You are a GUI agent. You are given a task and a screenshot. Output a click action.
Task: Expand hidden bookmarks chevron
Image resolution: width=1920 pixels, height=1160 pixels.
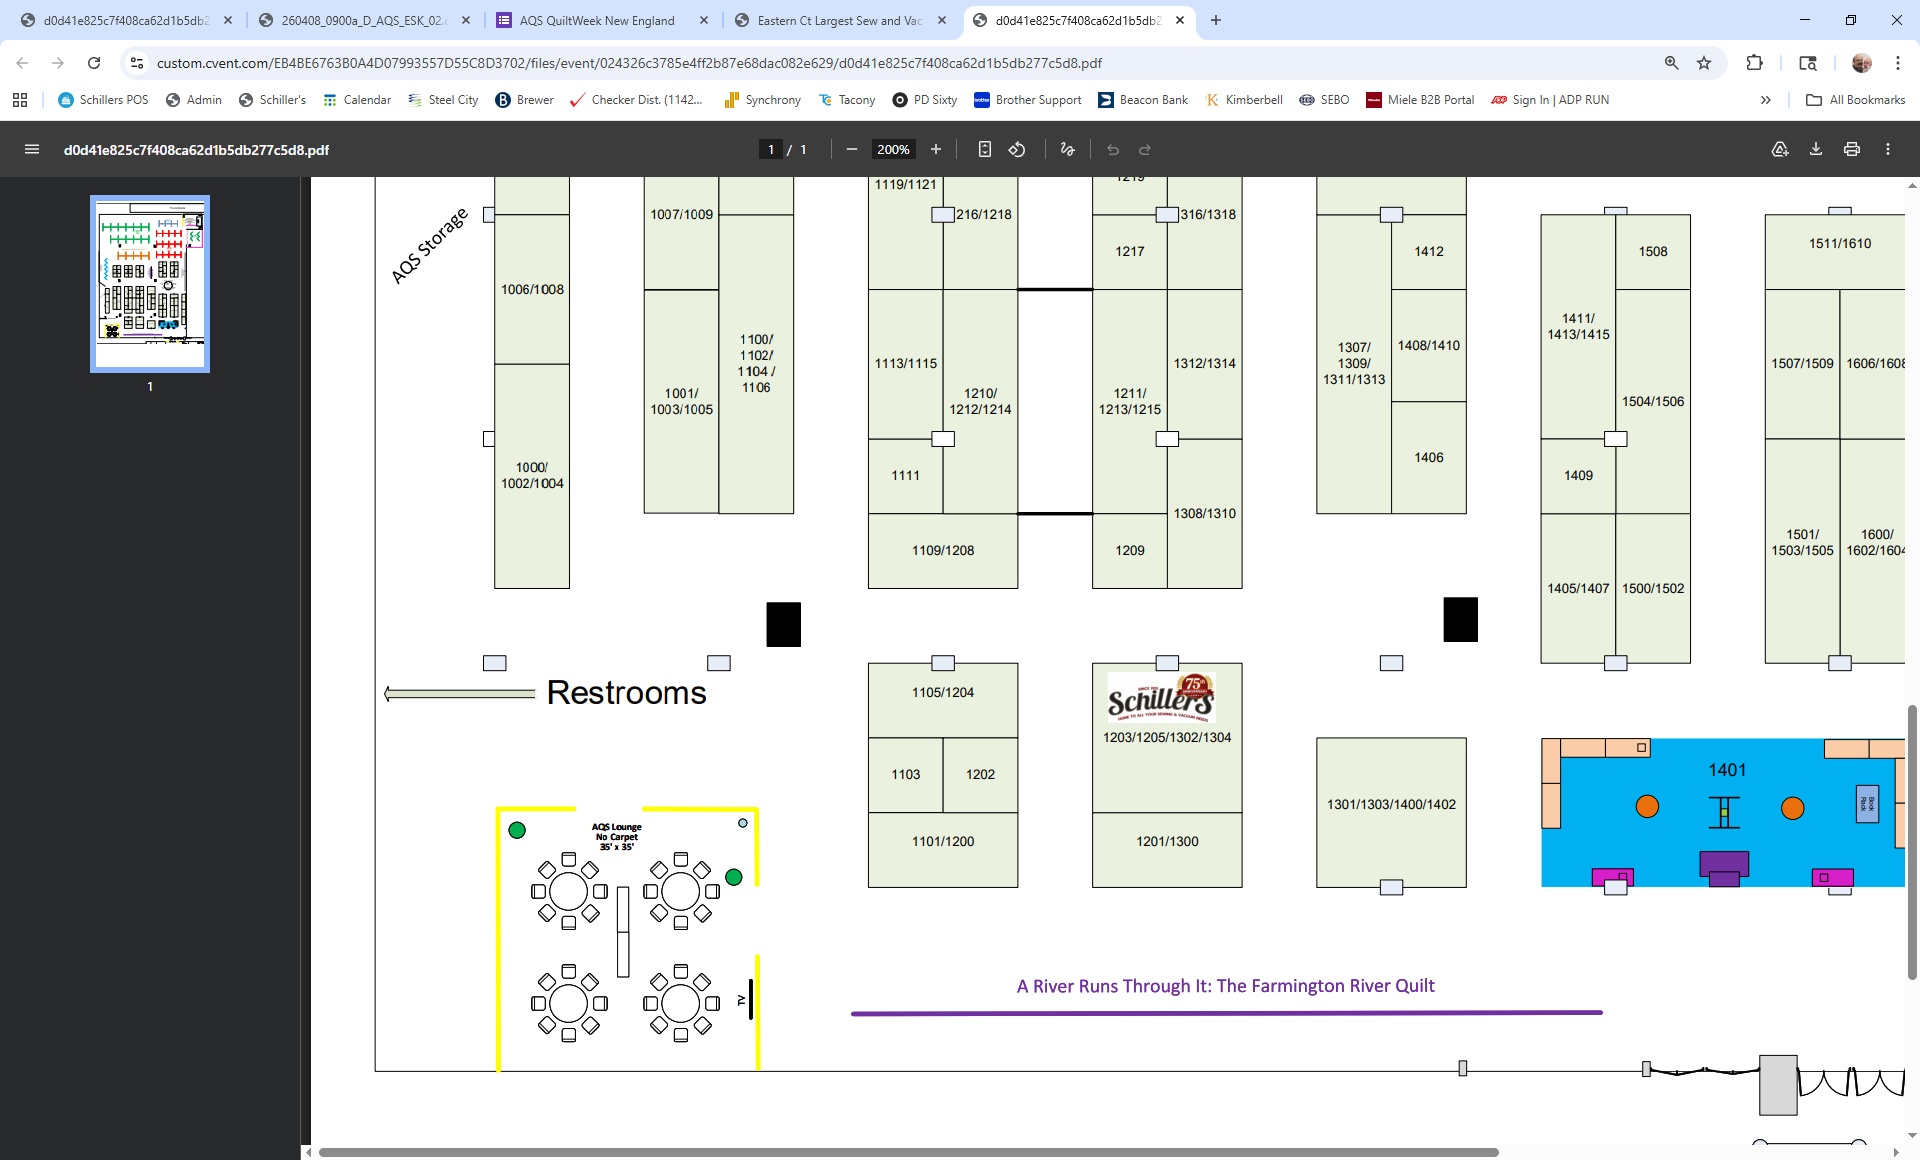(x=1765, y=100)
